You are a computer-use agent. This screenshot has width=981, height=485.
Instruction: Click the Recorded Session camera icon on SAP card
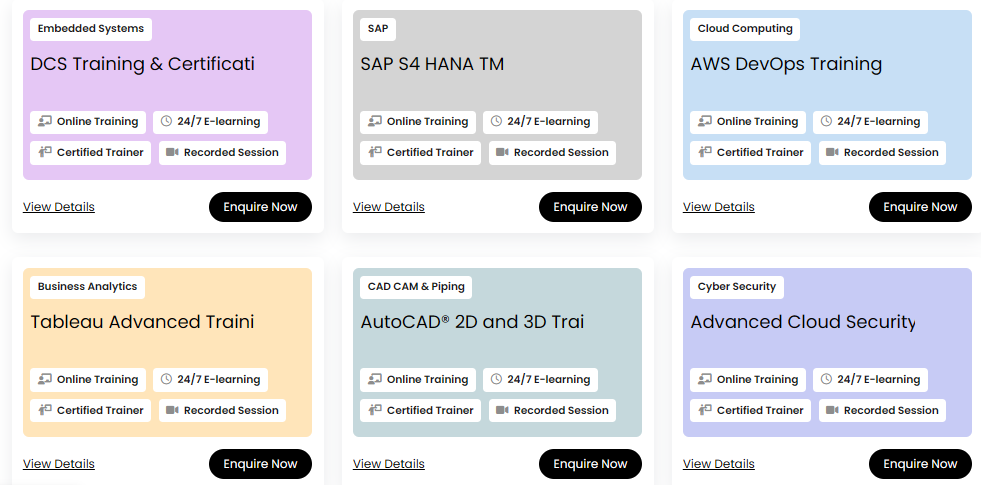click(501, 153)
